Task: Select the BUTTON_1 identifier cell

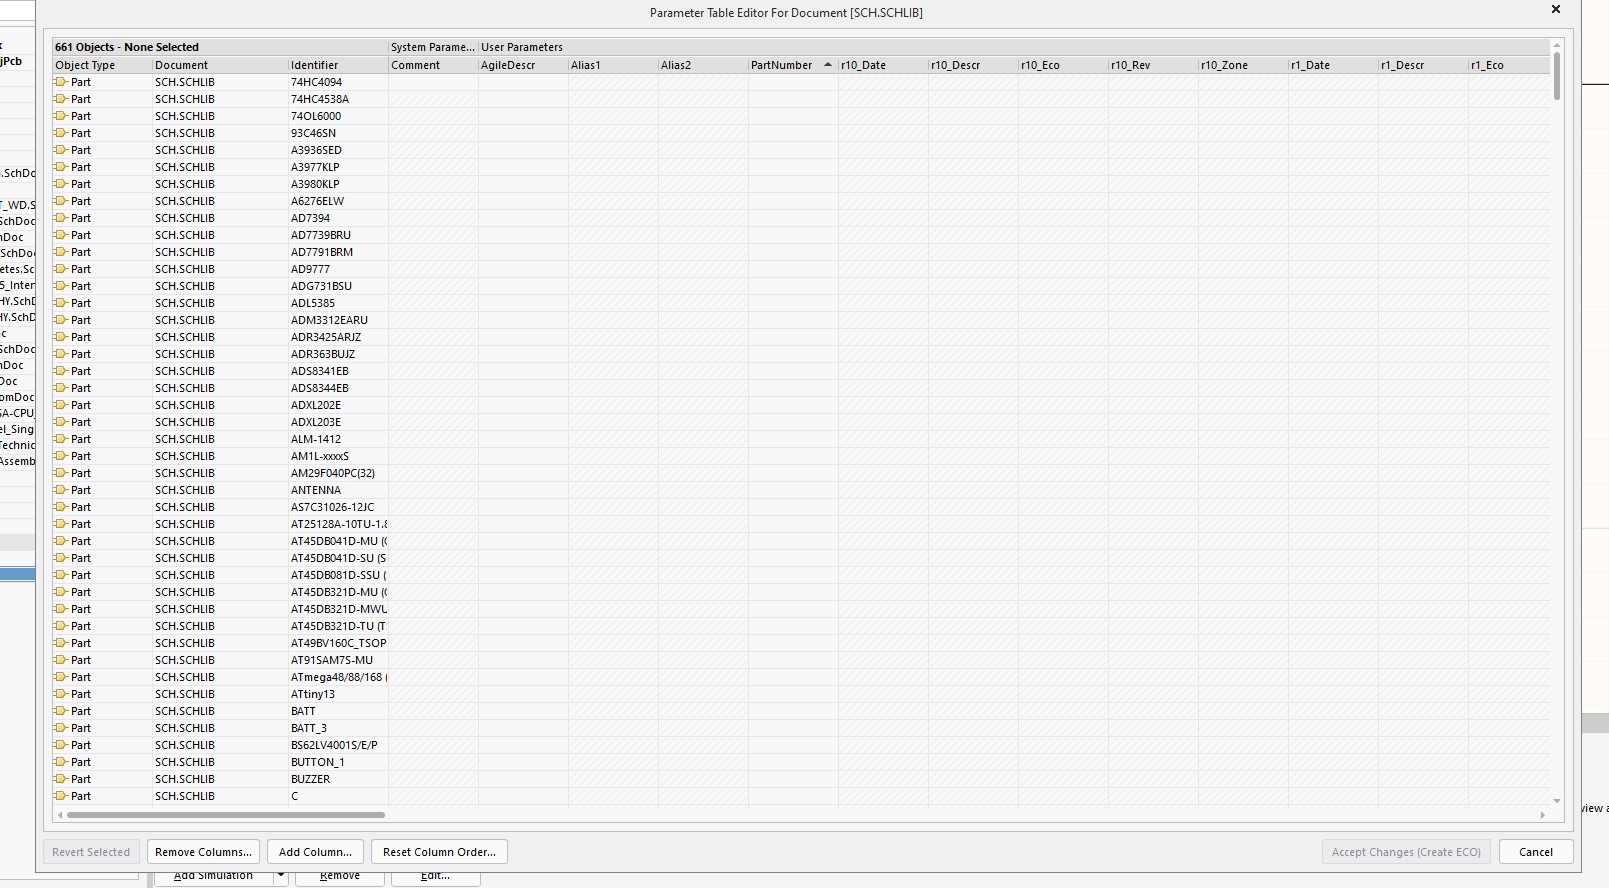Action: point(338,762)
